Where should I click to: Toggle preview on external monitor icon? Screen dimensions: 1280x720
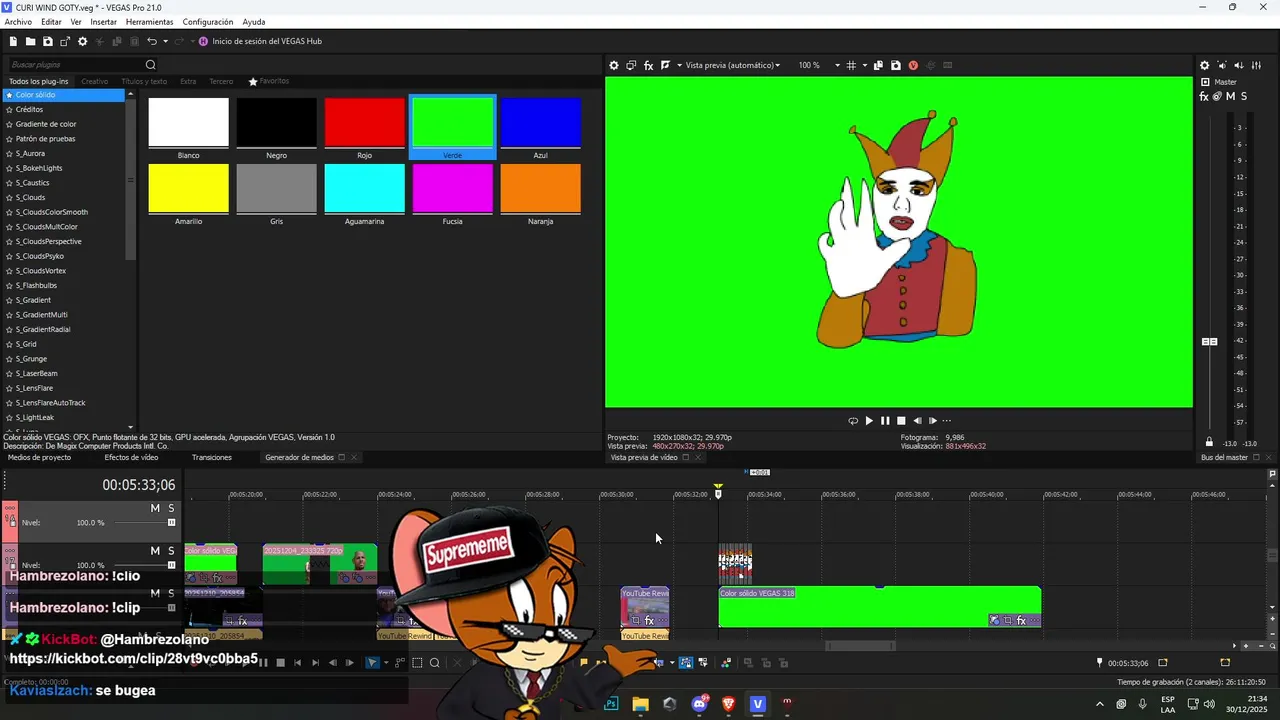pos(631,65)
